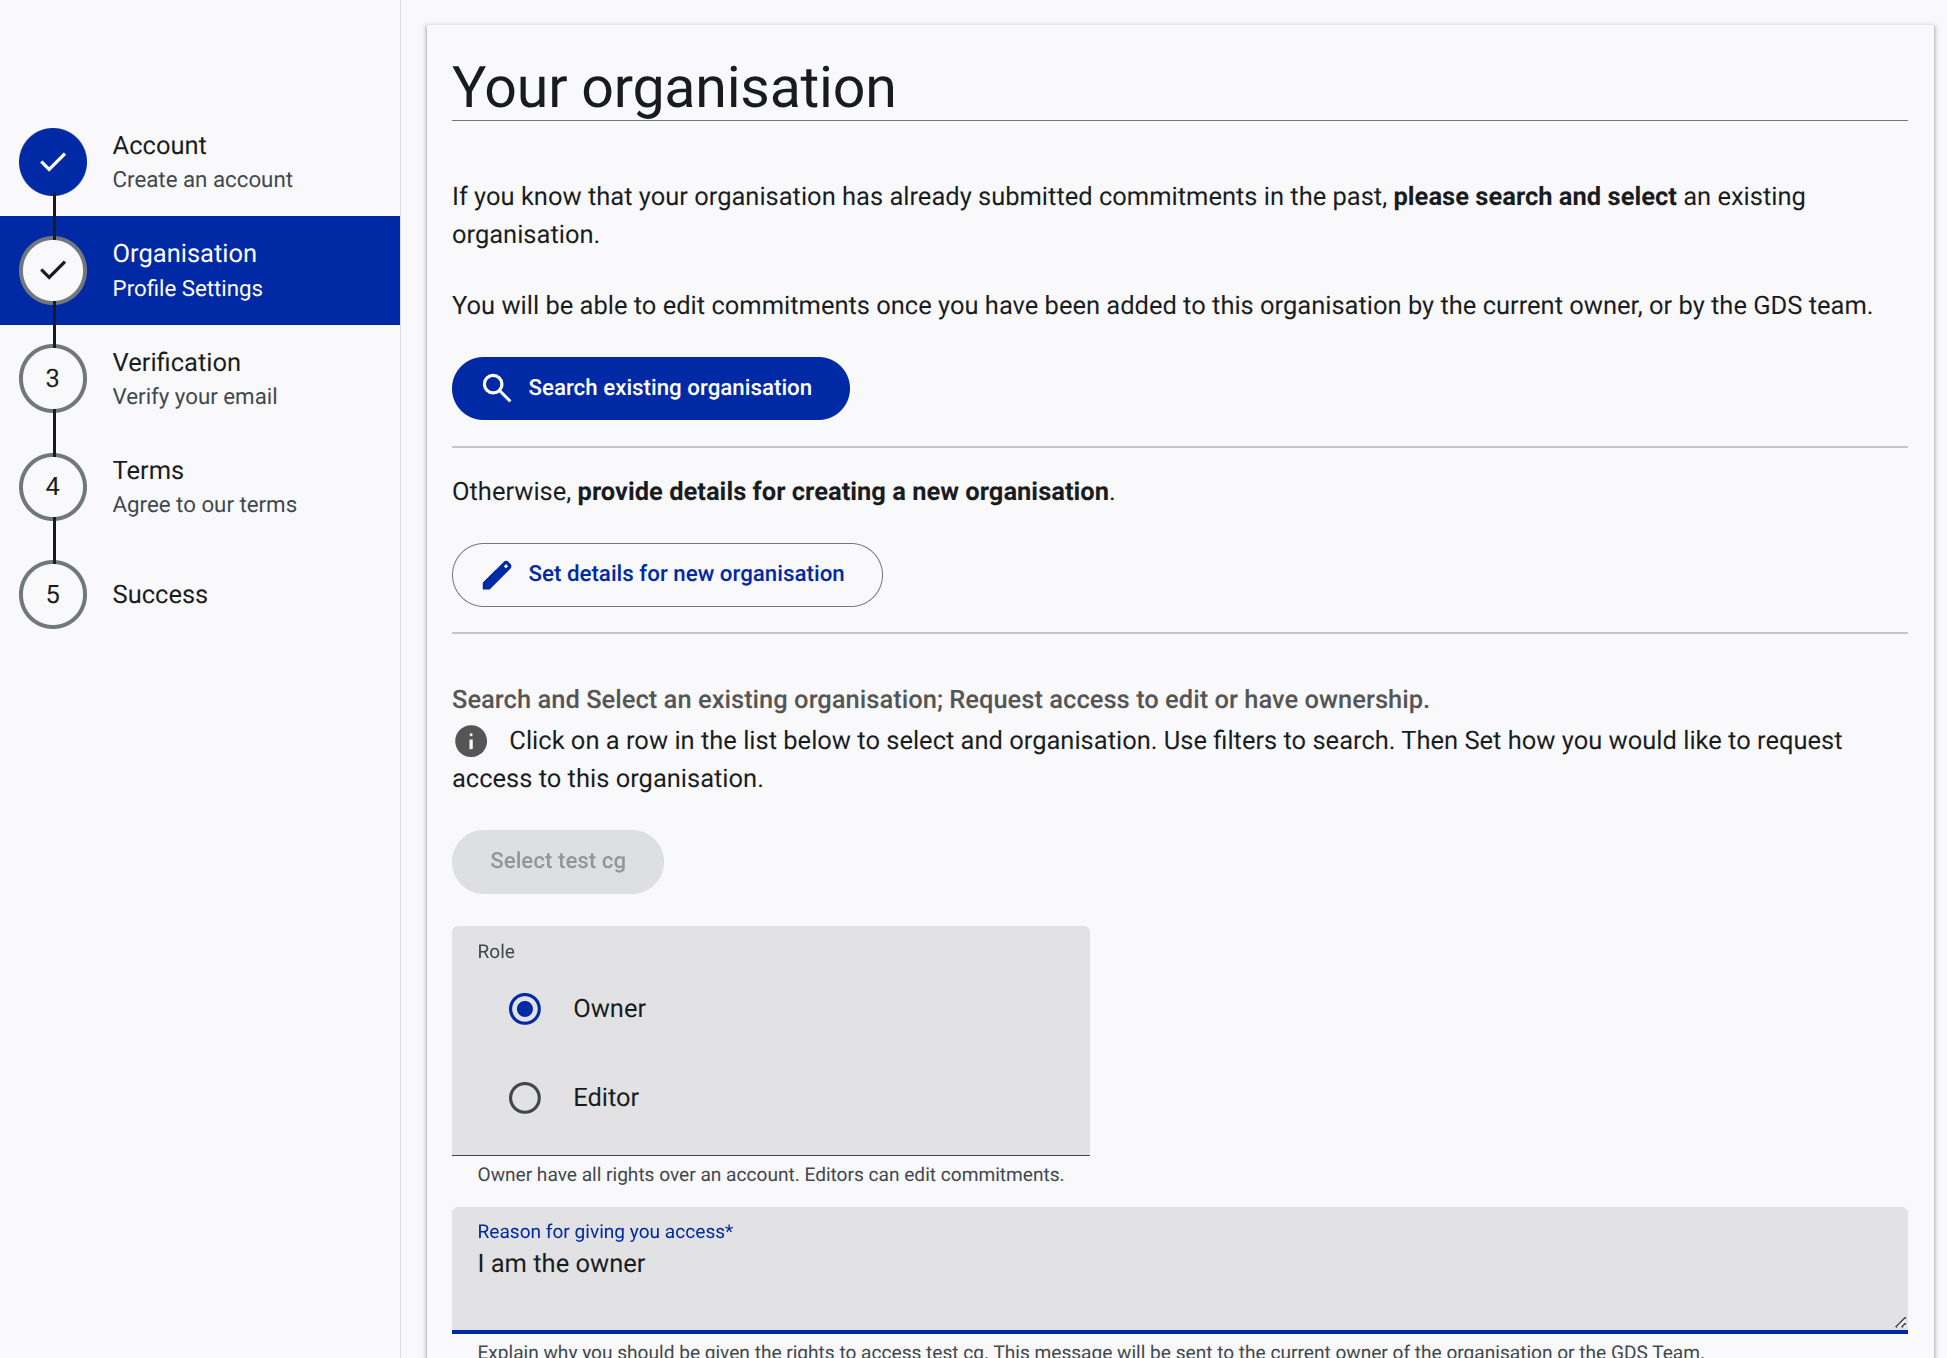Go to Organisation Profile Settings step
This screenshot has width=1947, height=1358.
coord(187,270)
